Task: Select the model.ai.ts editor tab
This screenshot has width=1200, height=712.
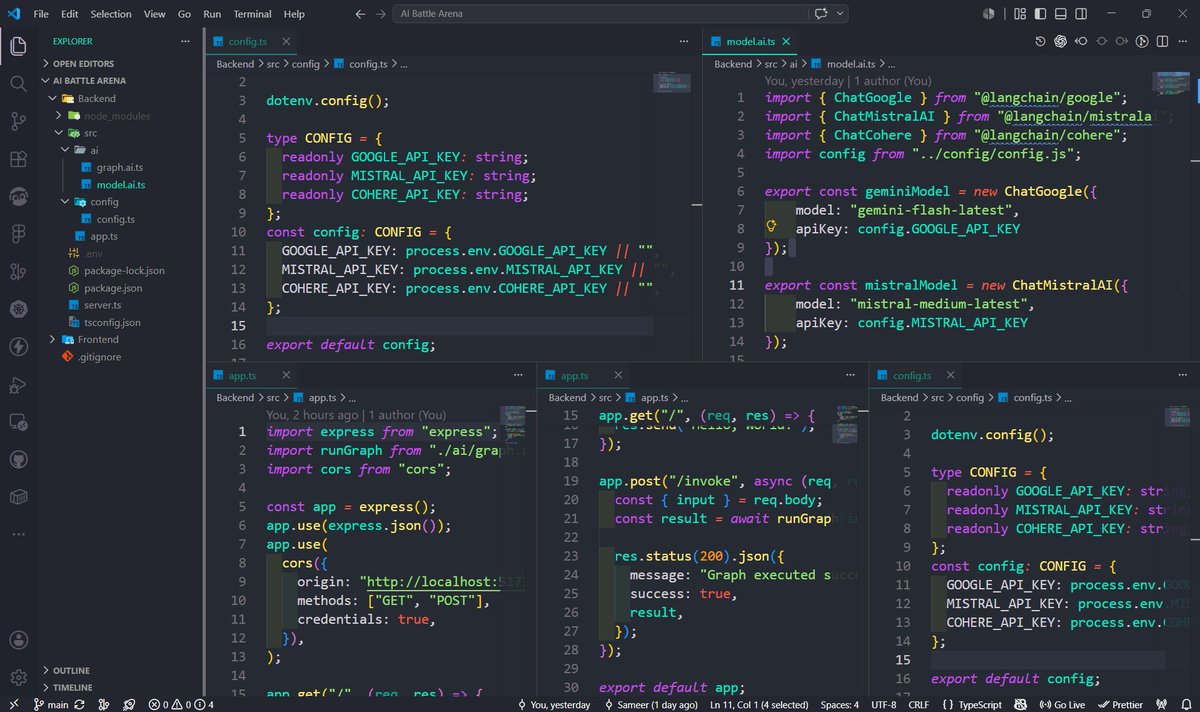Action: point(751,41)
